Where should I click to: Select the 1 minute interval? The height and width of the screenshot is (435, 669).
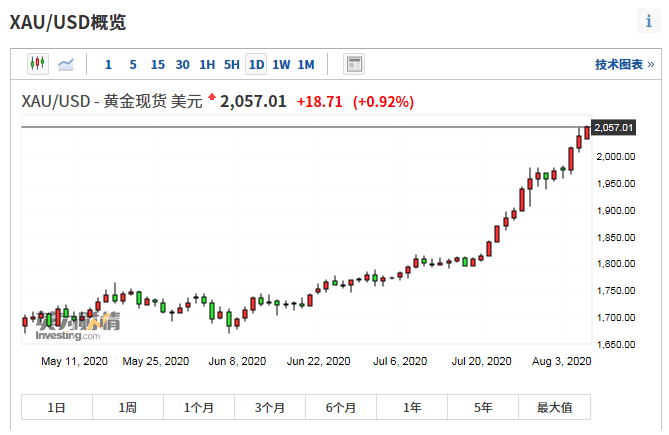tap(108, 65)
